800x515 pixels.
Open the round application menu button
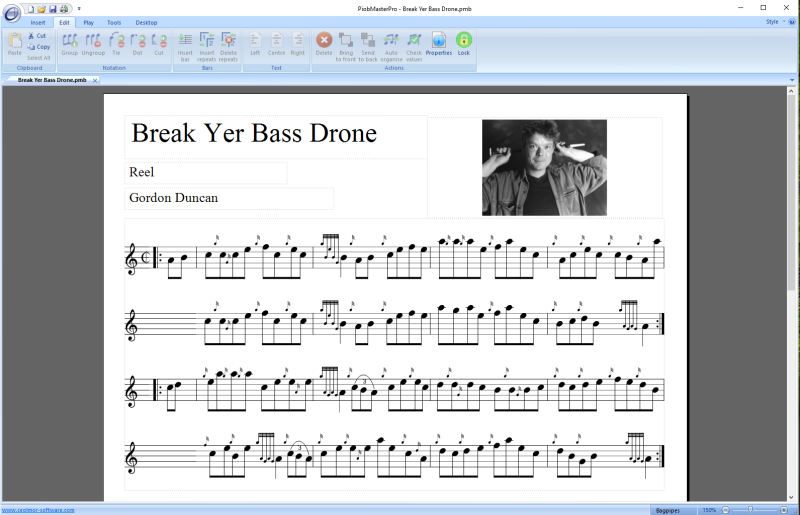[x=12, y=13]
